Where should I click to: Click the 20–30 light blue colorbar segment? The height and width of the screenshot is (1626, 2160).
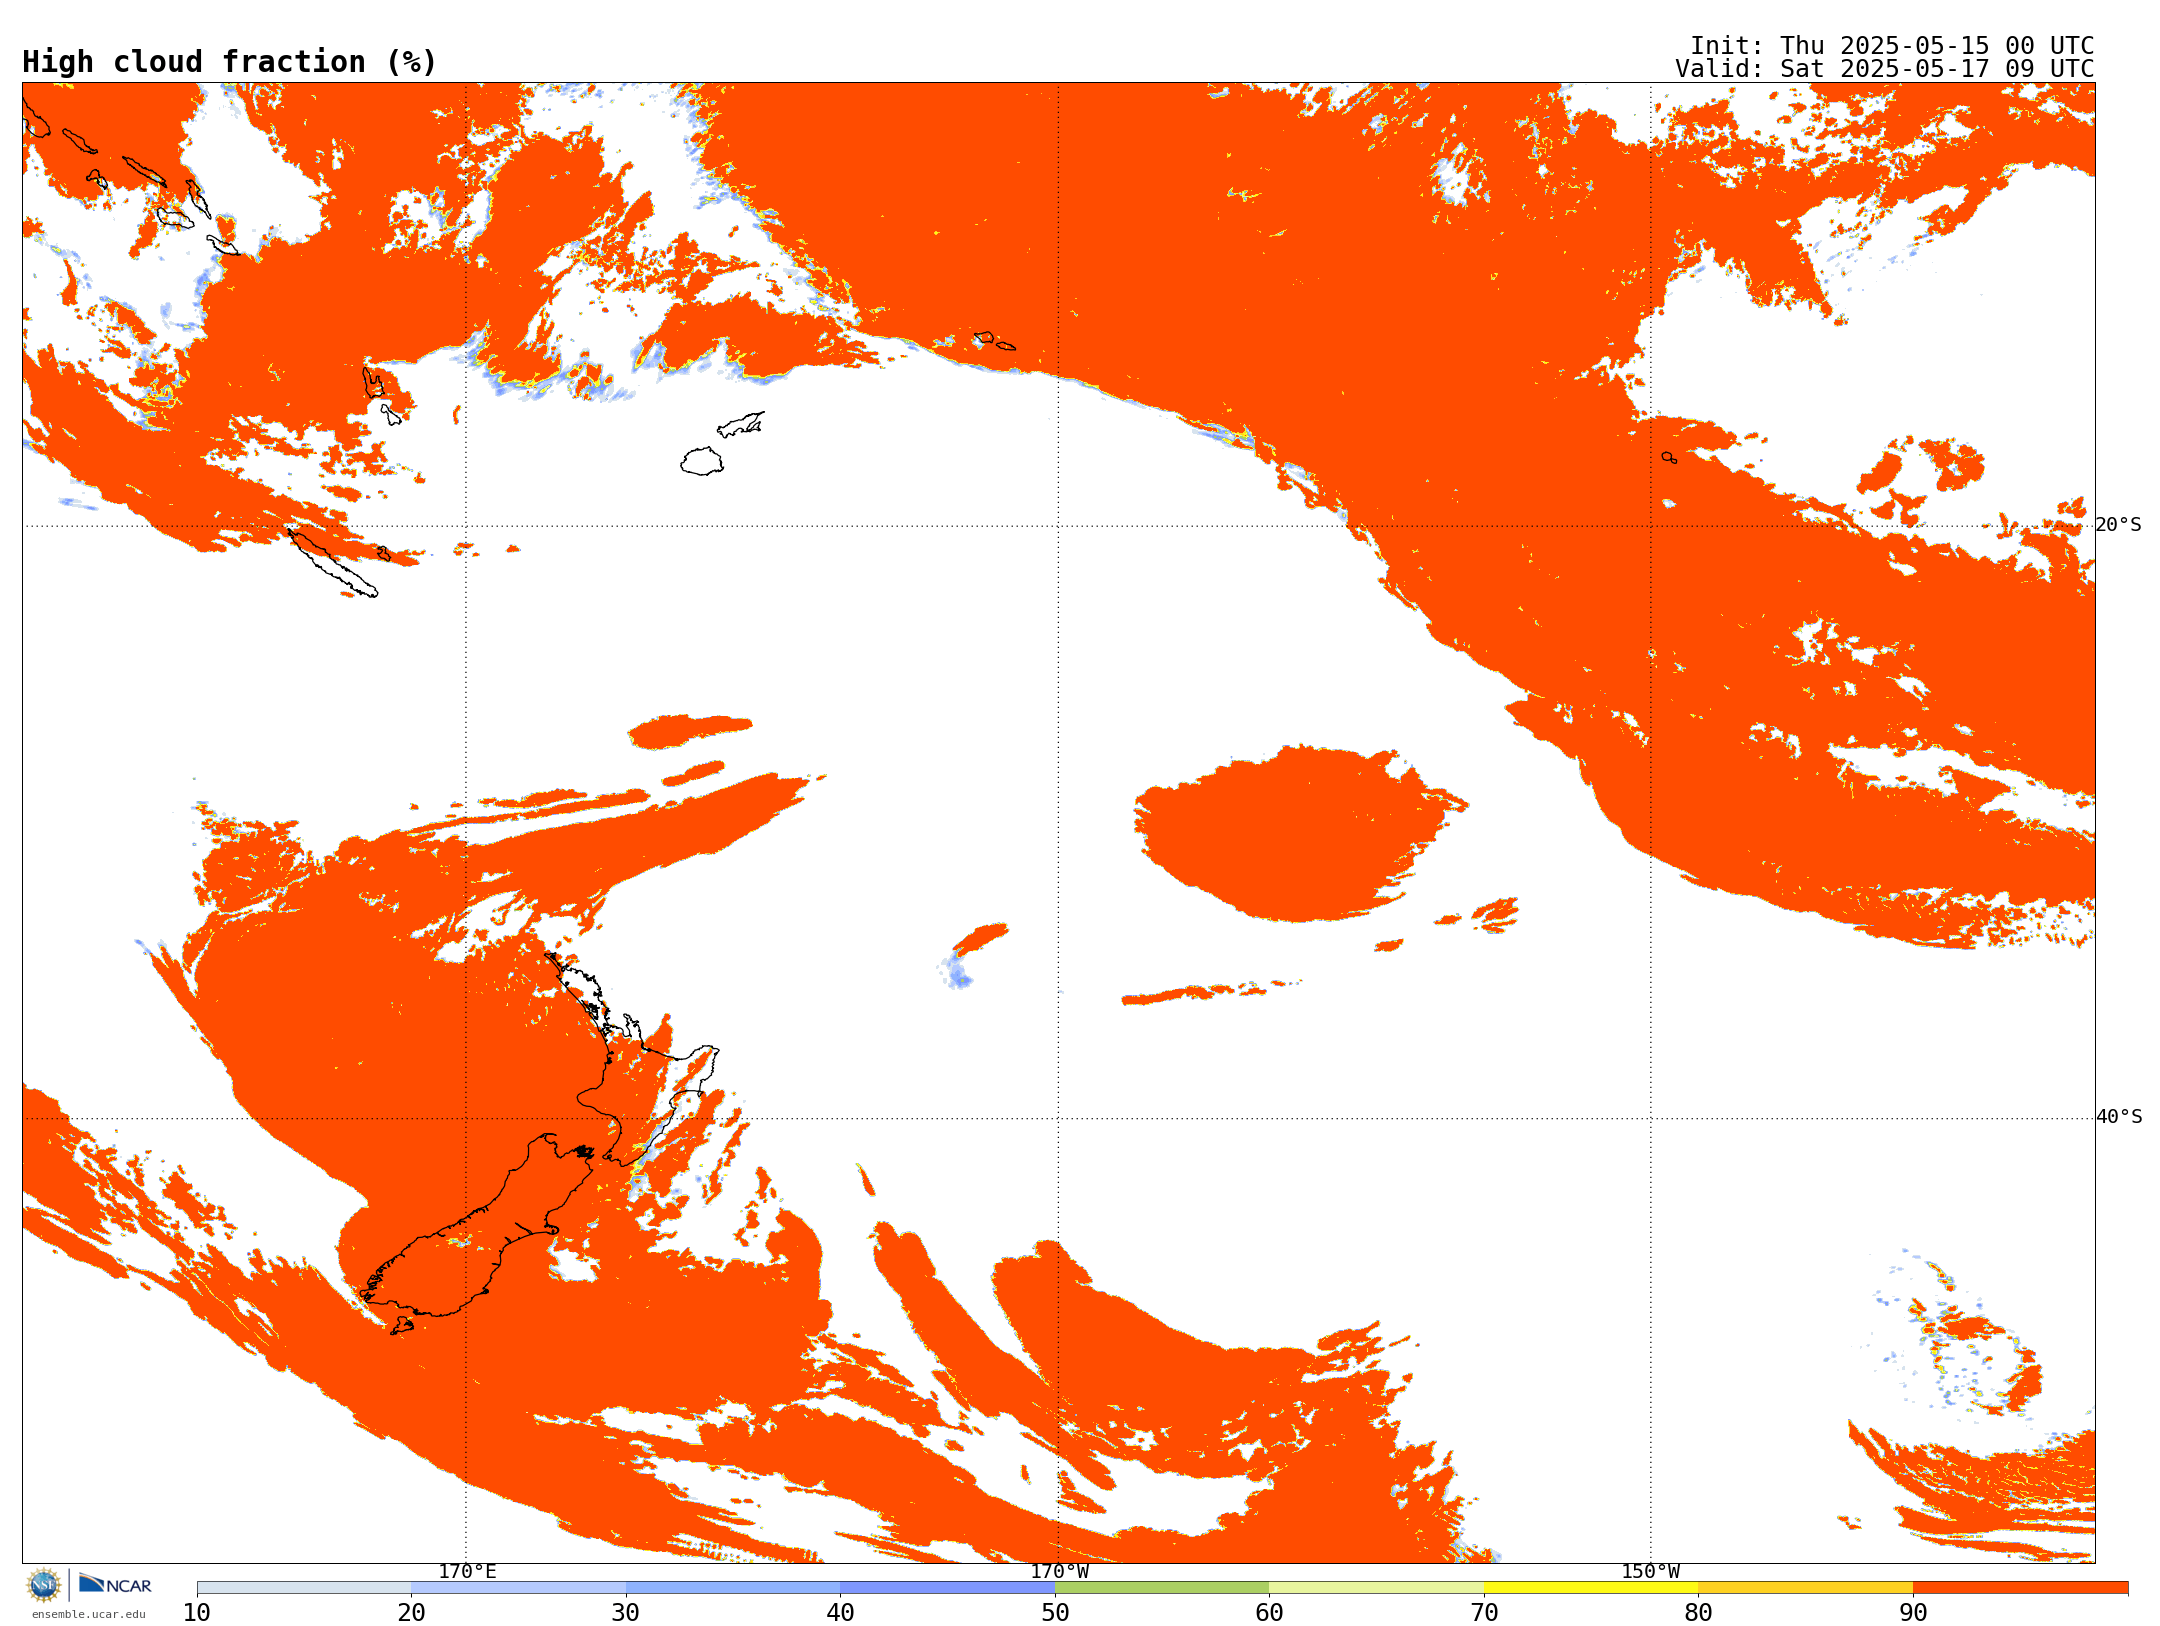[x=518, y=1588]
